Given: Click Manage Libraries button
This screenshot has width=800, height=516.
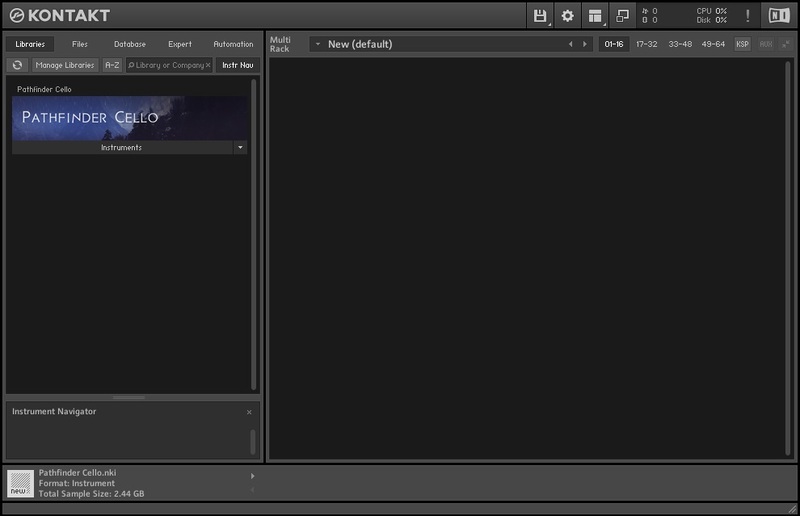Looking at the screenshot, I should (65, 65).
